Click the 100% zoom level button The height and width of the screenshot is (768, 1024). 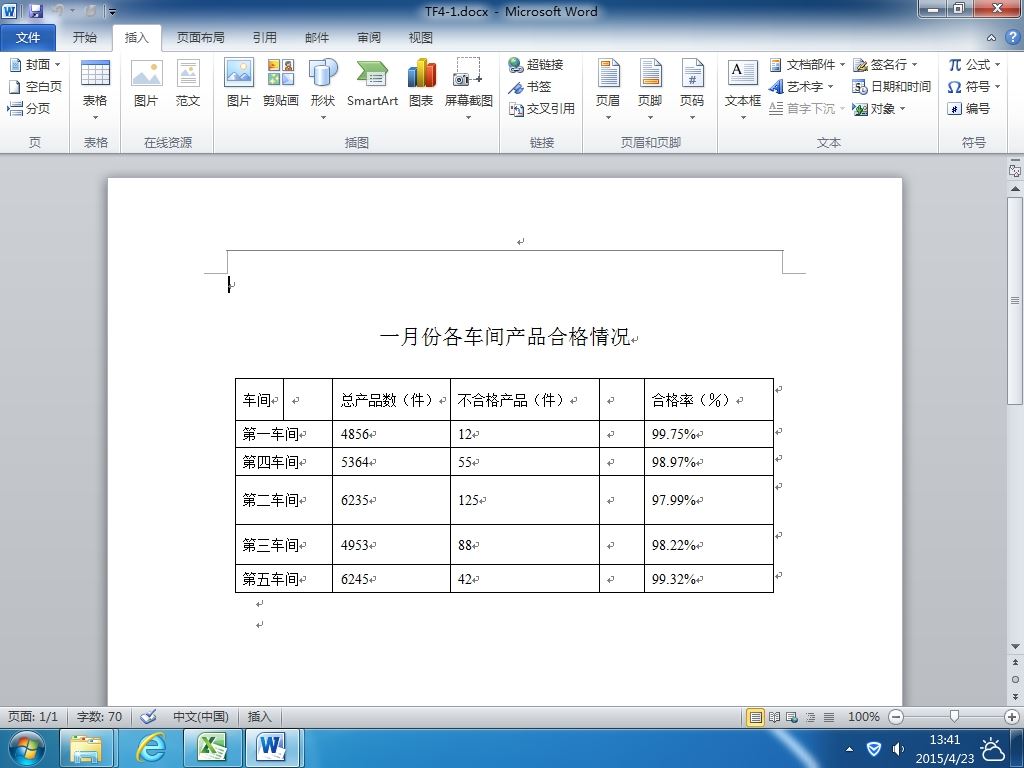click(863, 717)
